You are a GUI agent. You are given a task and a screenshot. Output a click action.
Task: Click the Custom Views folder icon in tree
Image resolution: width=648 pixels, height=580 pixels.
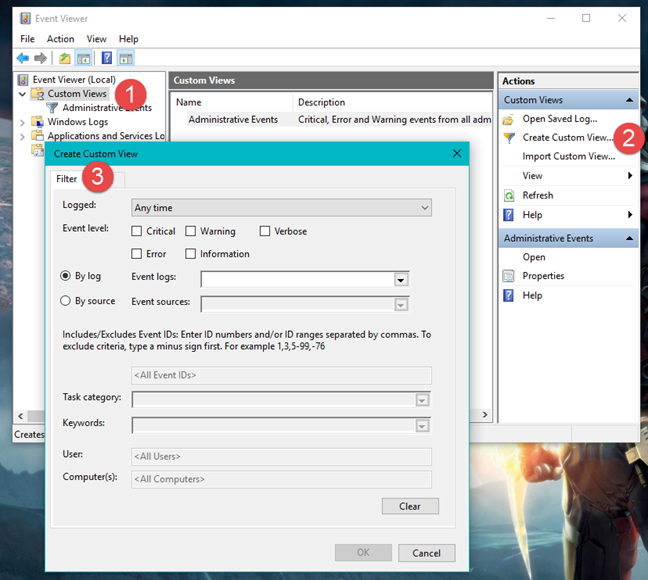tap(38, 94)
